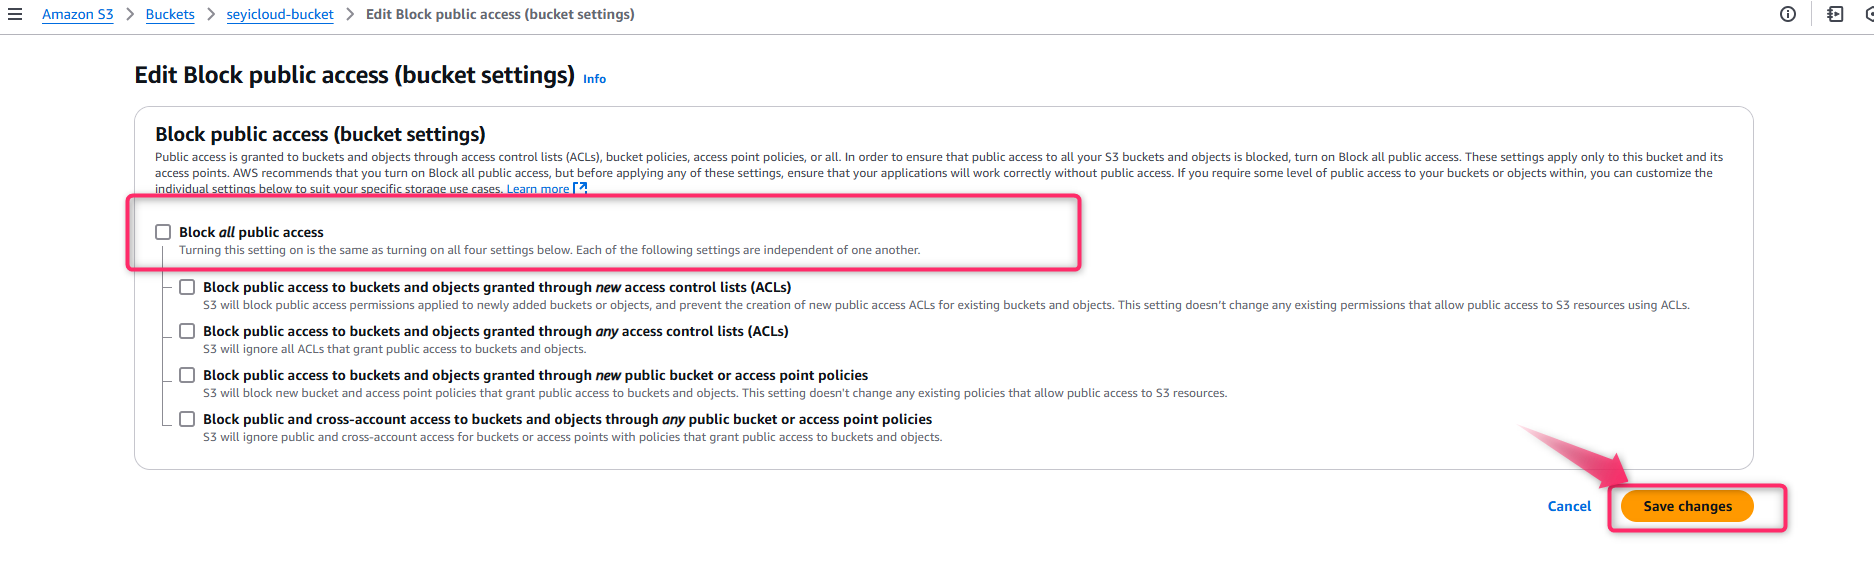Click the hexagon settings icon at top right
This screenshot has width=1874, height=572.
1868,14
